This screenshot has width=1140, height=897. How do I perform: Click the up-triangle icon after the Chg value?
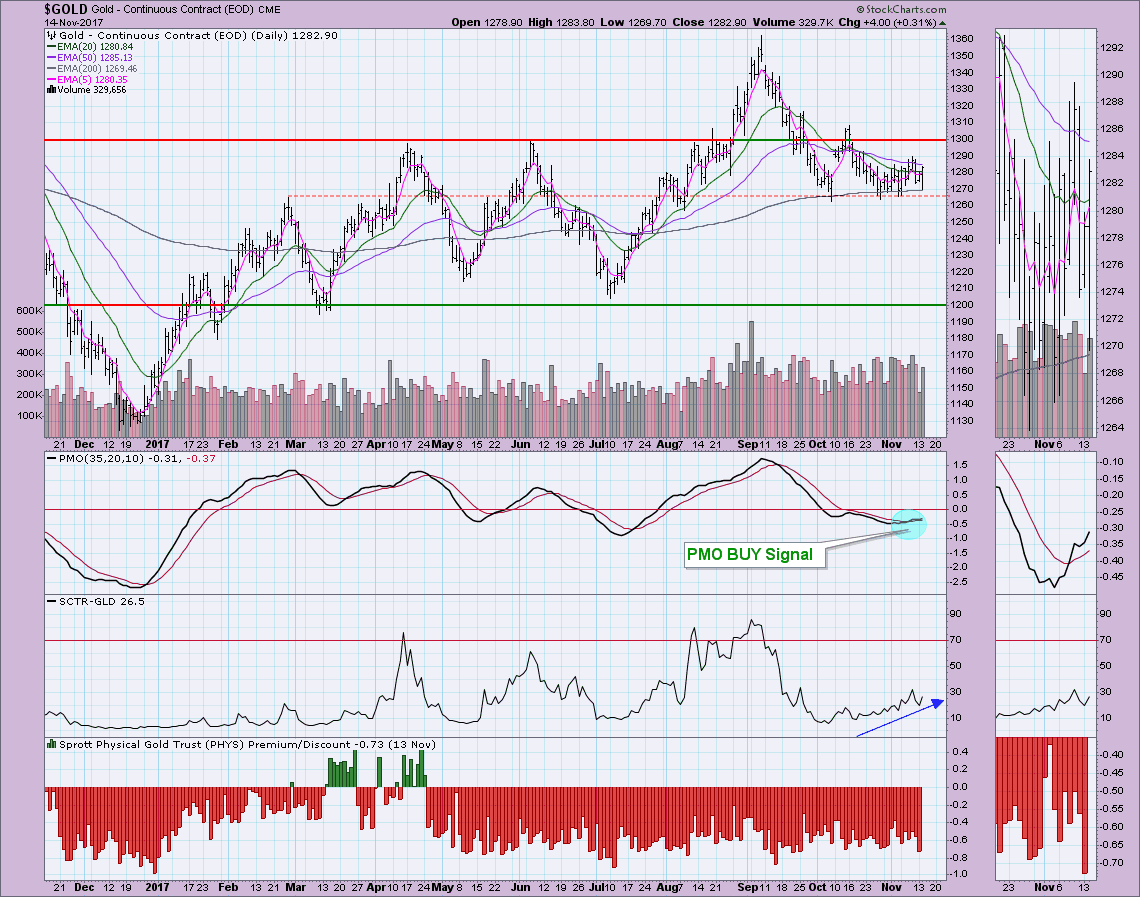point(942,23)
